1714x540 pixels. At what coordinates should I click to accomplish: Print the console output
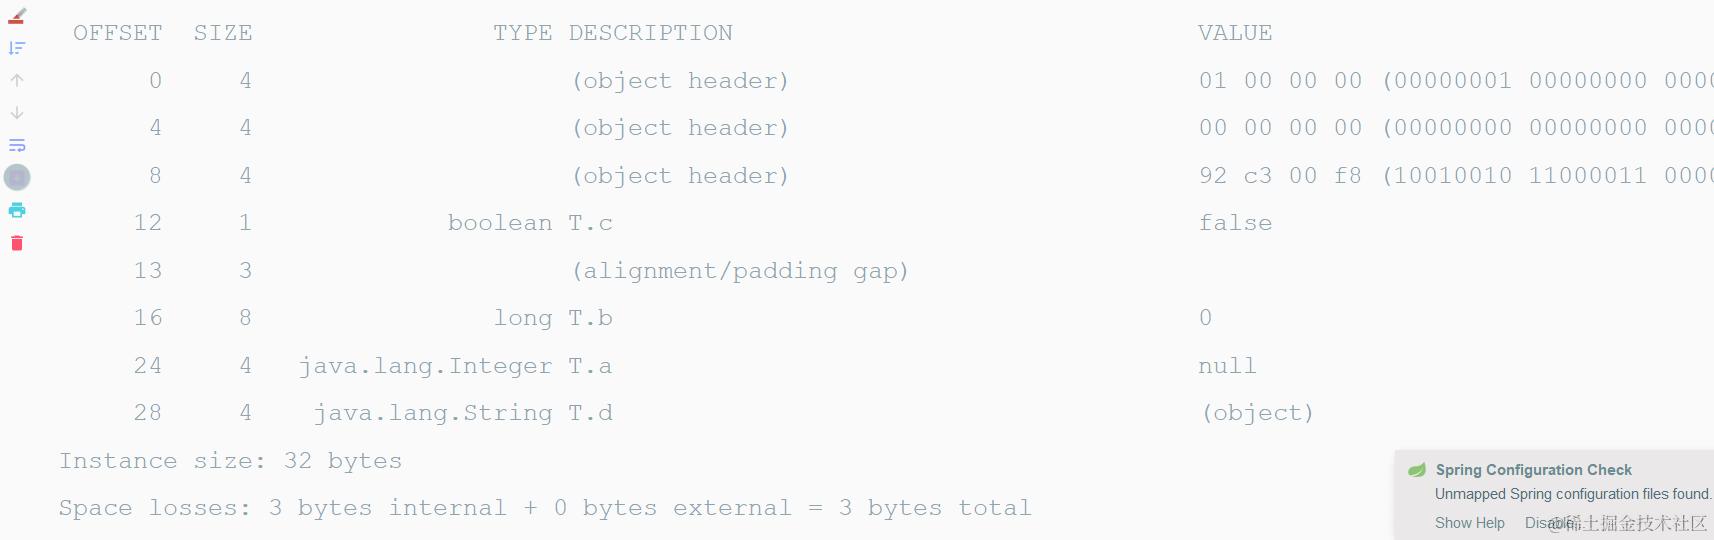(17, 210)
